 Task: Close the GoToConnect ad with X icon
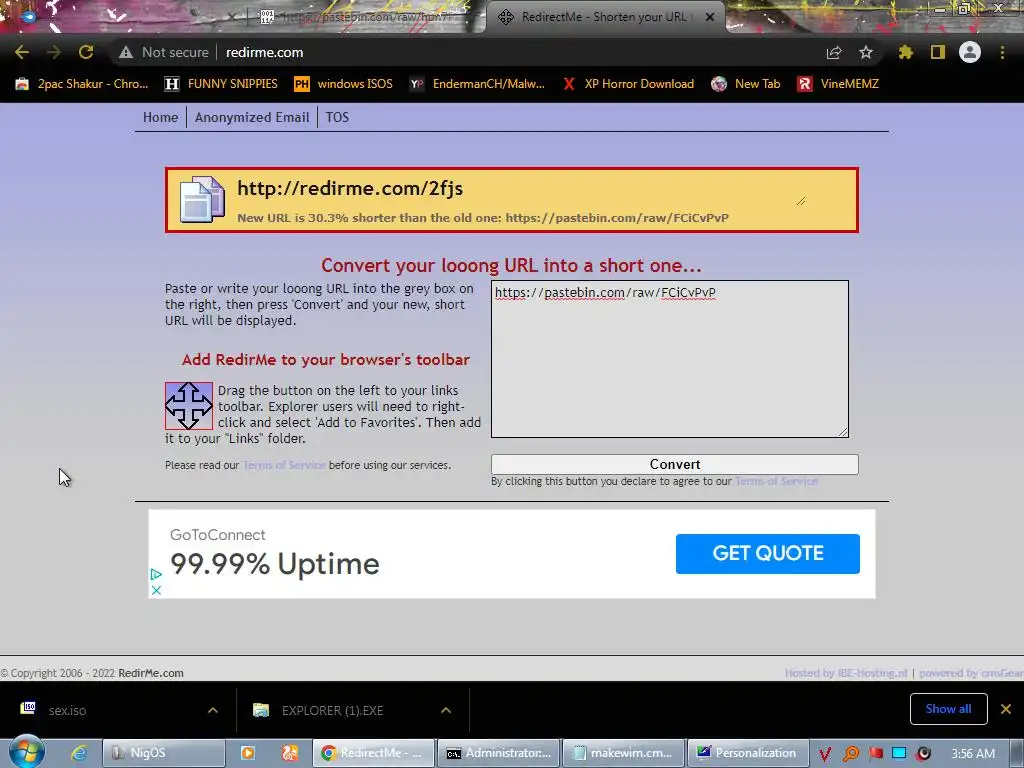[x=156, y=590]
